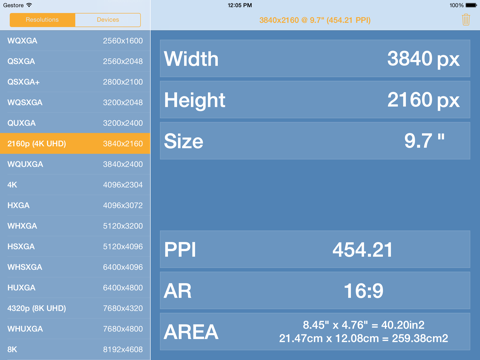The image size is (480, 360).
Task: Pick WHXGA 5120x3200 from list
Action: (75, 226)
